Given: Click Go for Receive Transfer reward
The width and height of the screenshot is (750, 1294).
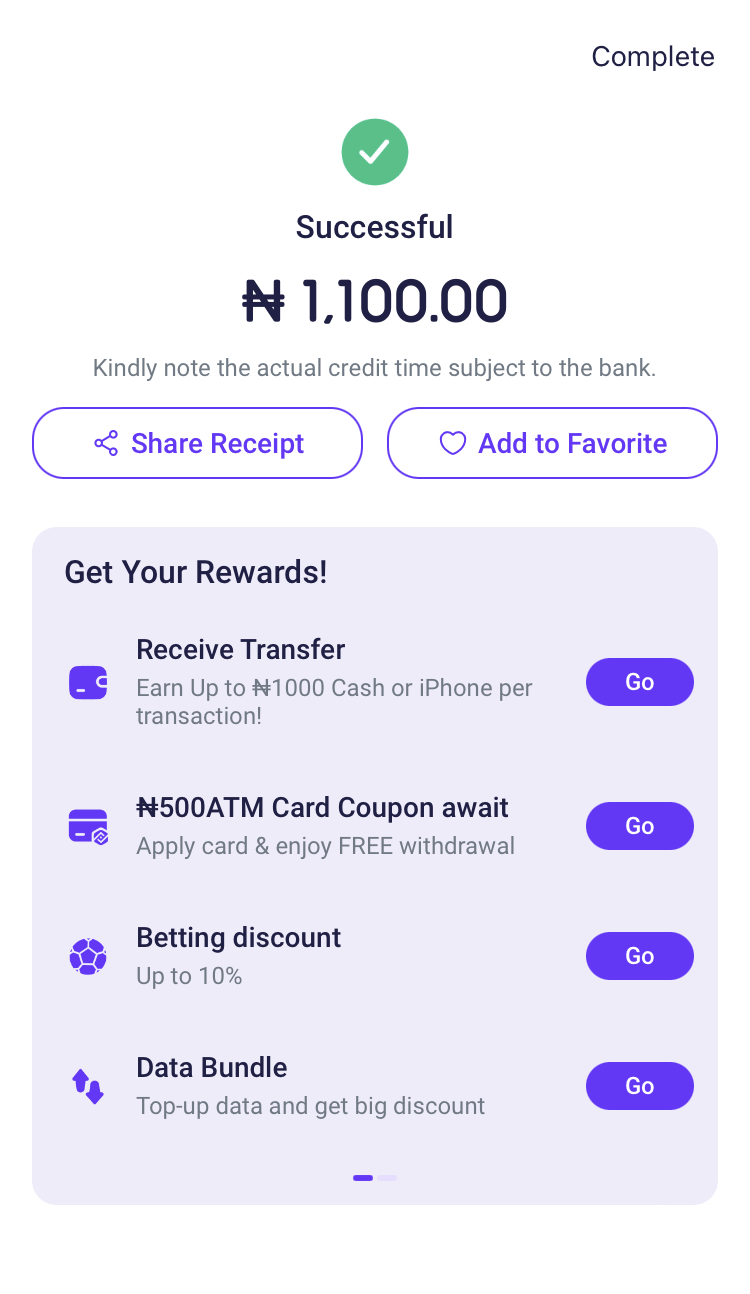Looking at the screenshot, I should (x=640, y=682).
